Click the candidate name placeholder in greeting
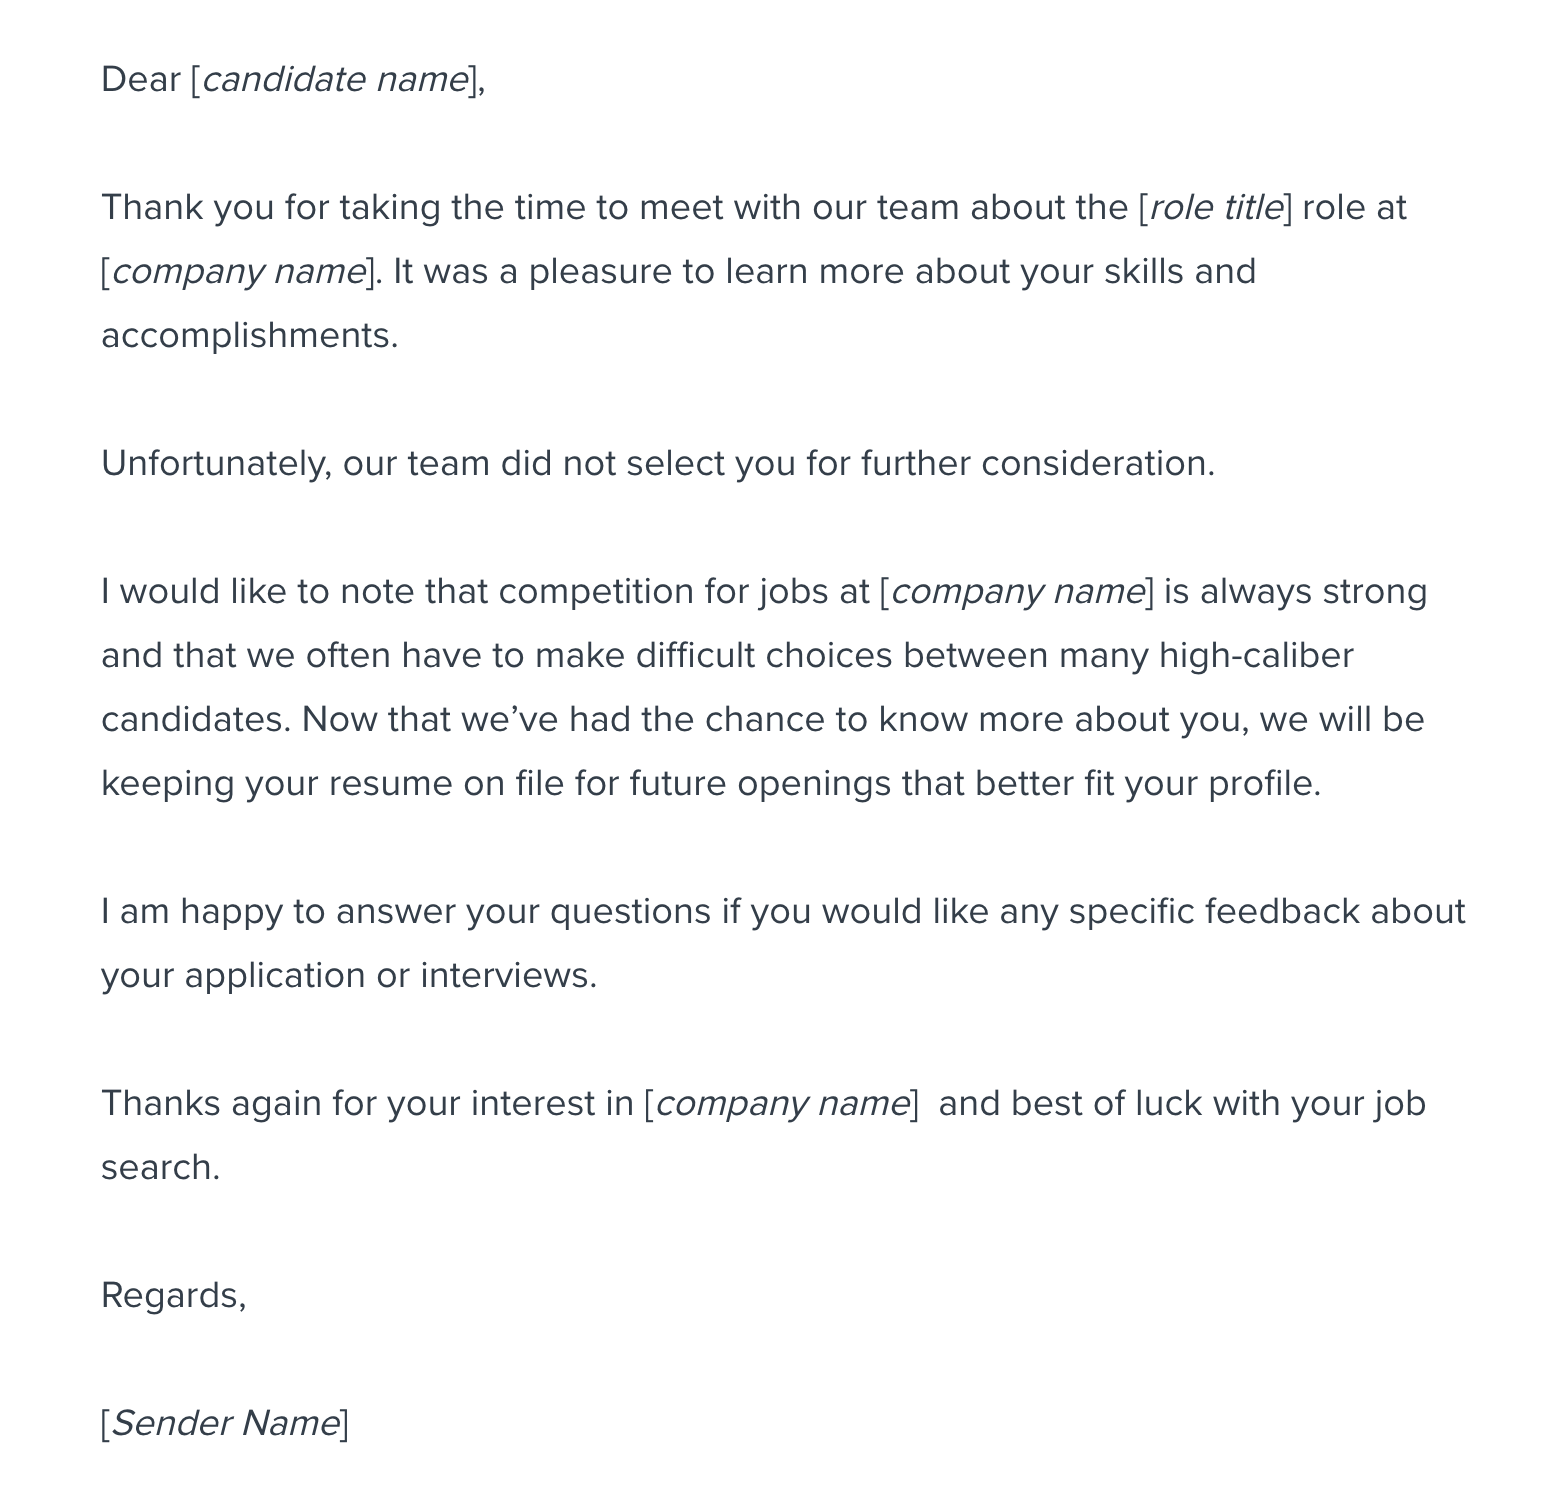The width and height of the screenshot is (1547, 1493). (335, 80)
